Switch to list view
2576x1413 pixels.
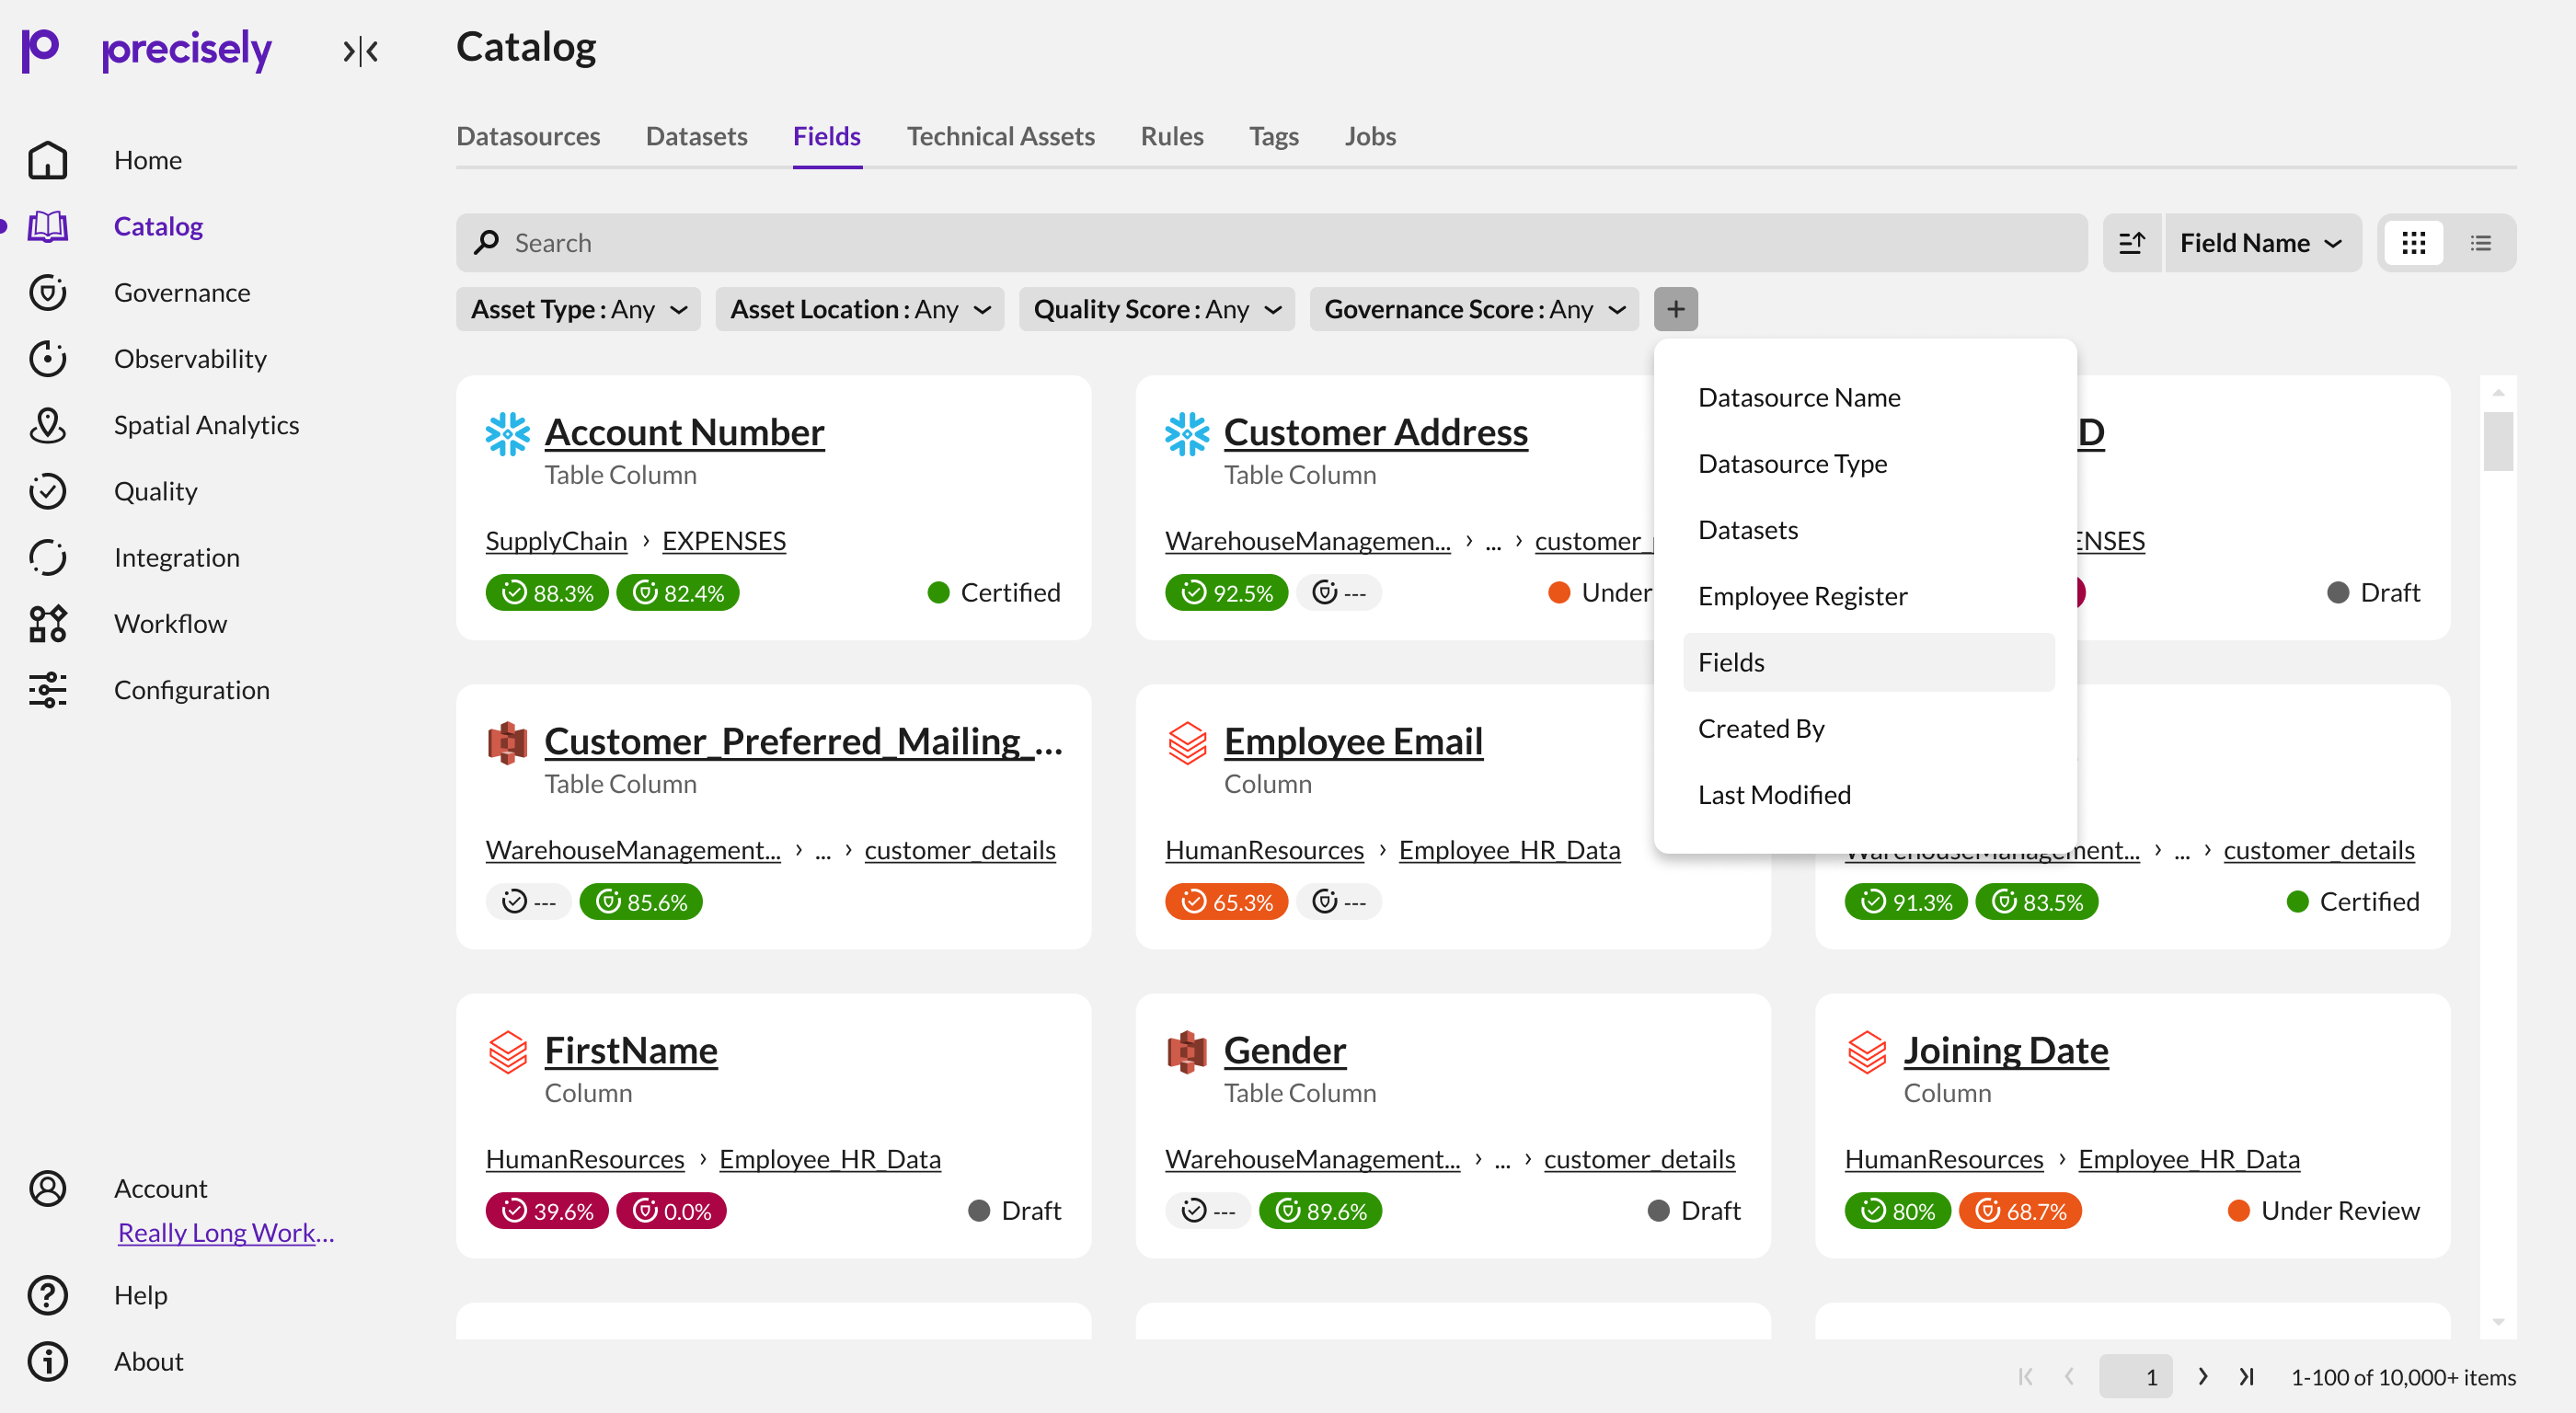tap(2480, 243)
